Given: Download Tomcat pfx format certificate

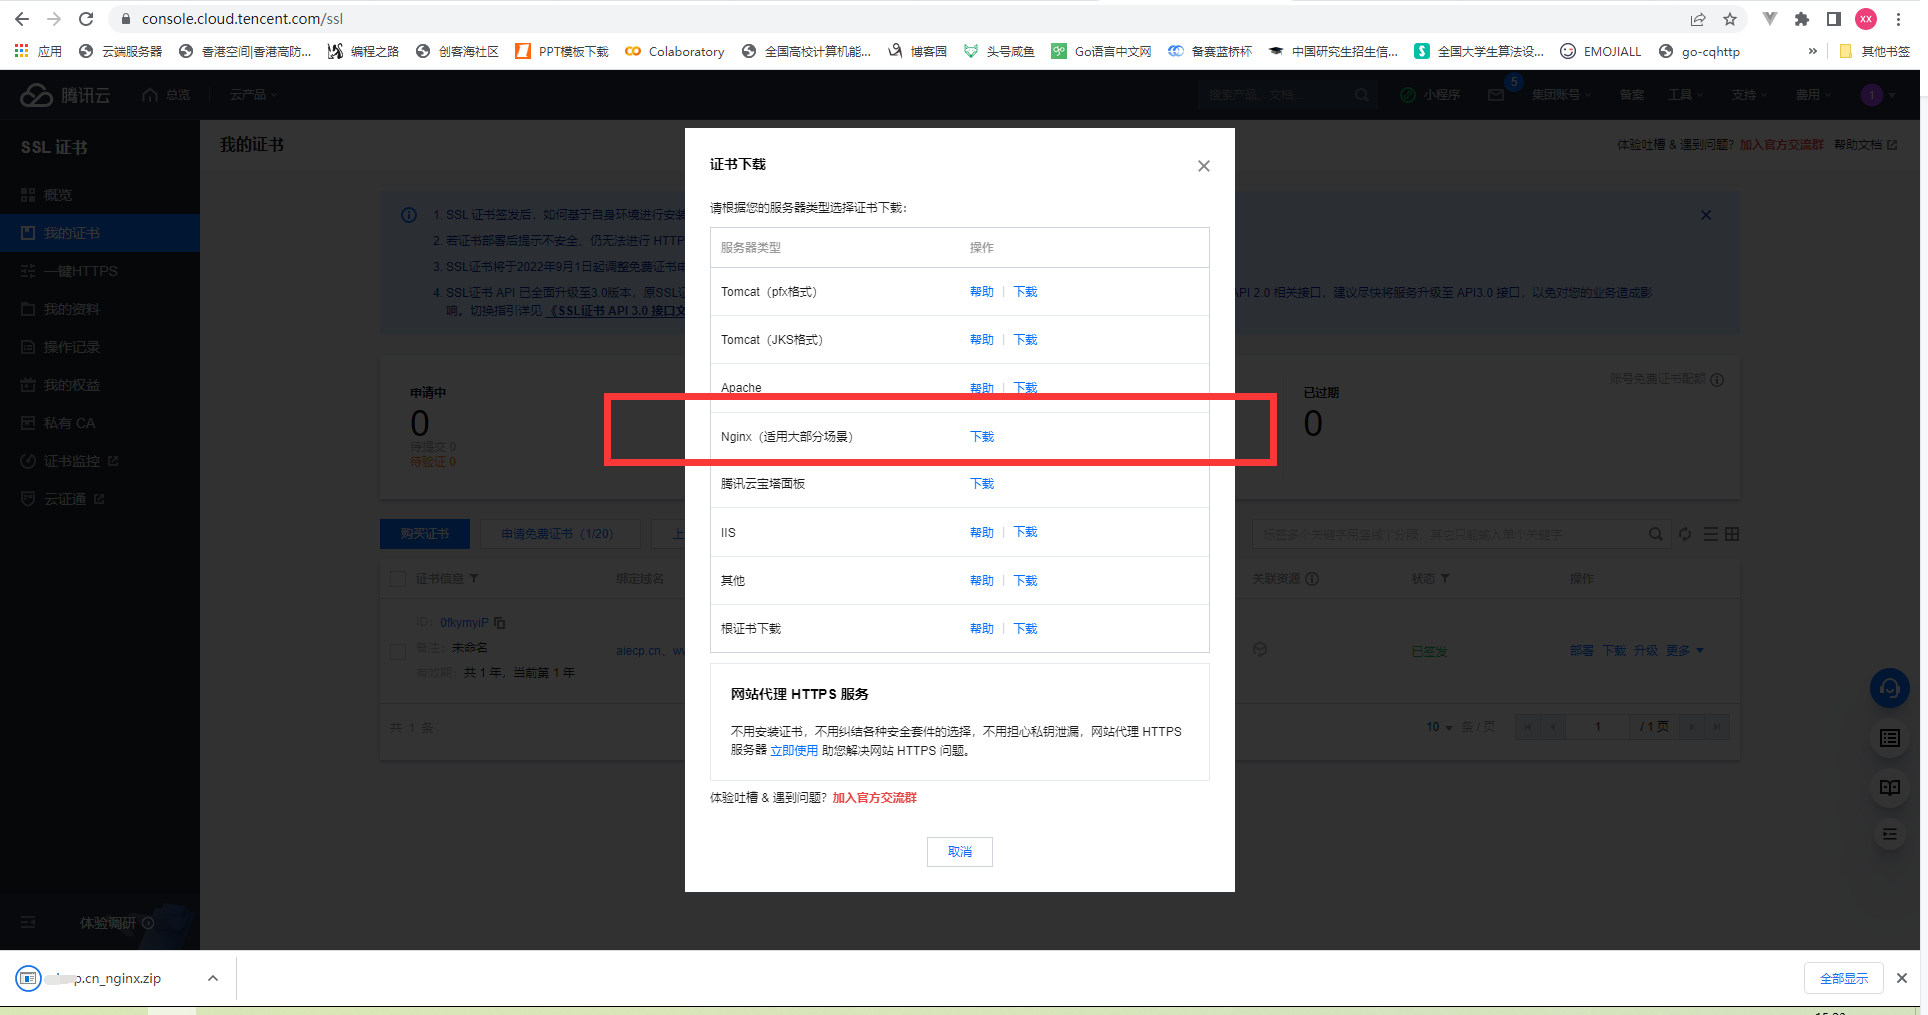Looking at the screenshot, I should tap(1025, 292).
